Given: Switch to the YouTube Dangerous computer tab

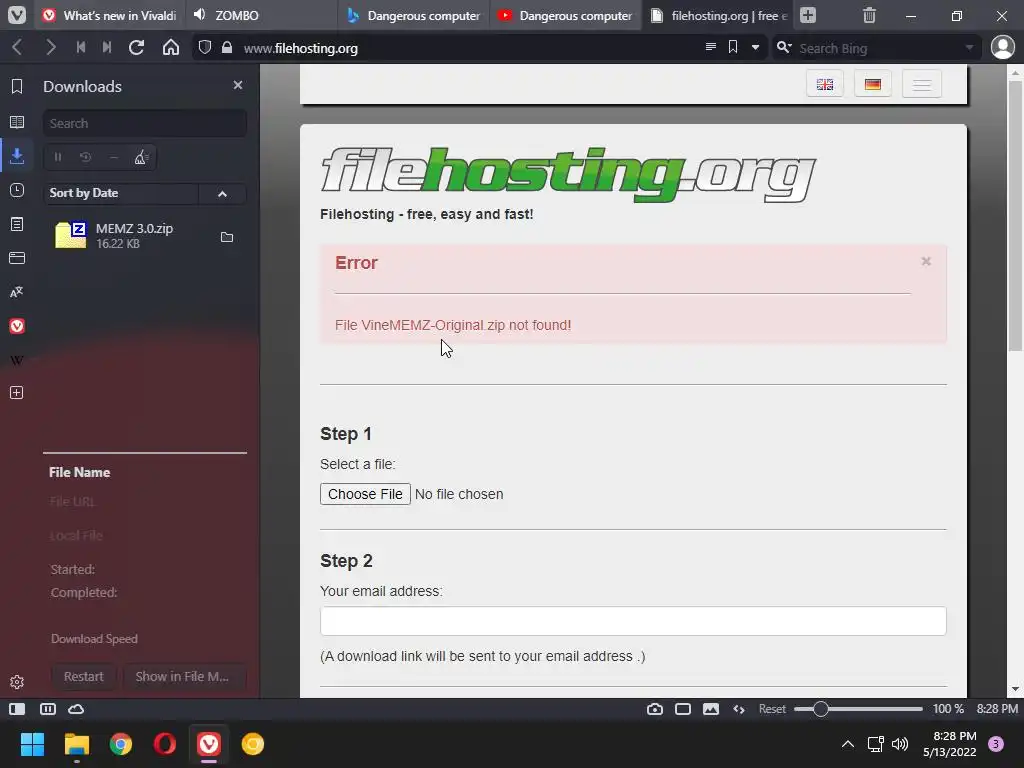Looking at the screenshot, I should (566, 15).
